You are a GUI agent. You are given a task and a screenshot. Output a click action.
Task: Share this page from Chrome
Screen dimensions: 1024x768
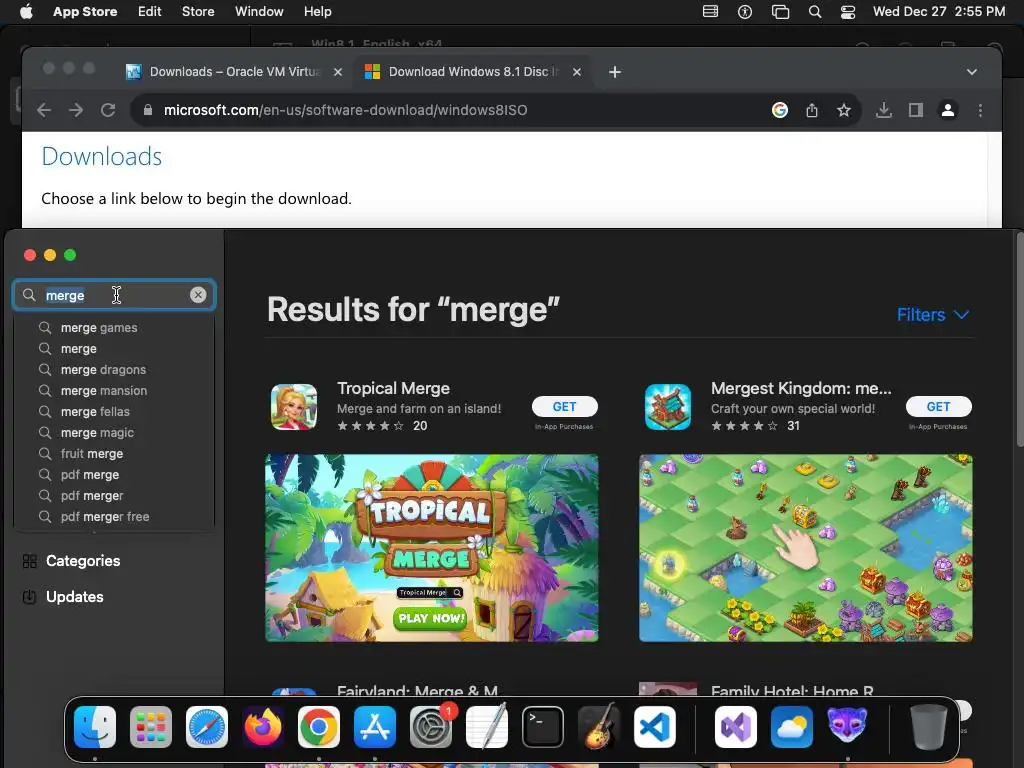812,110
